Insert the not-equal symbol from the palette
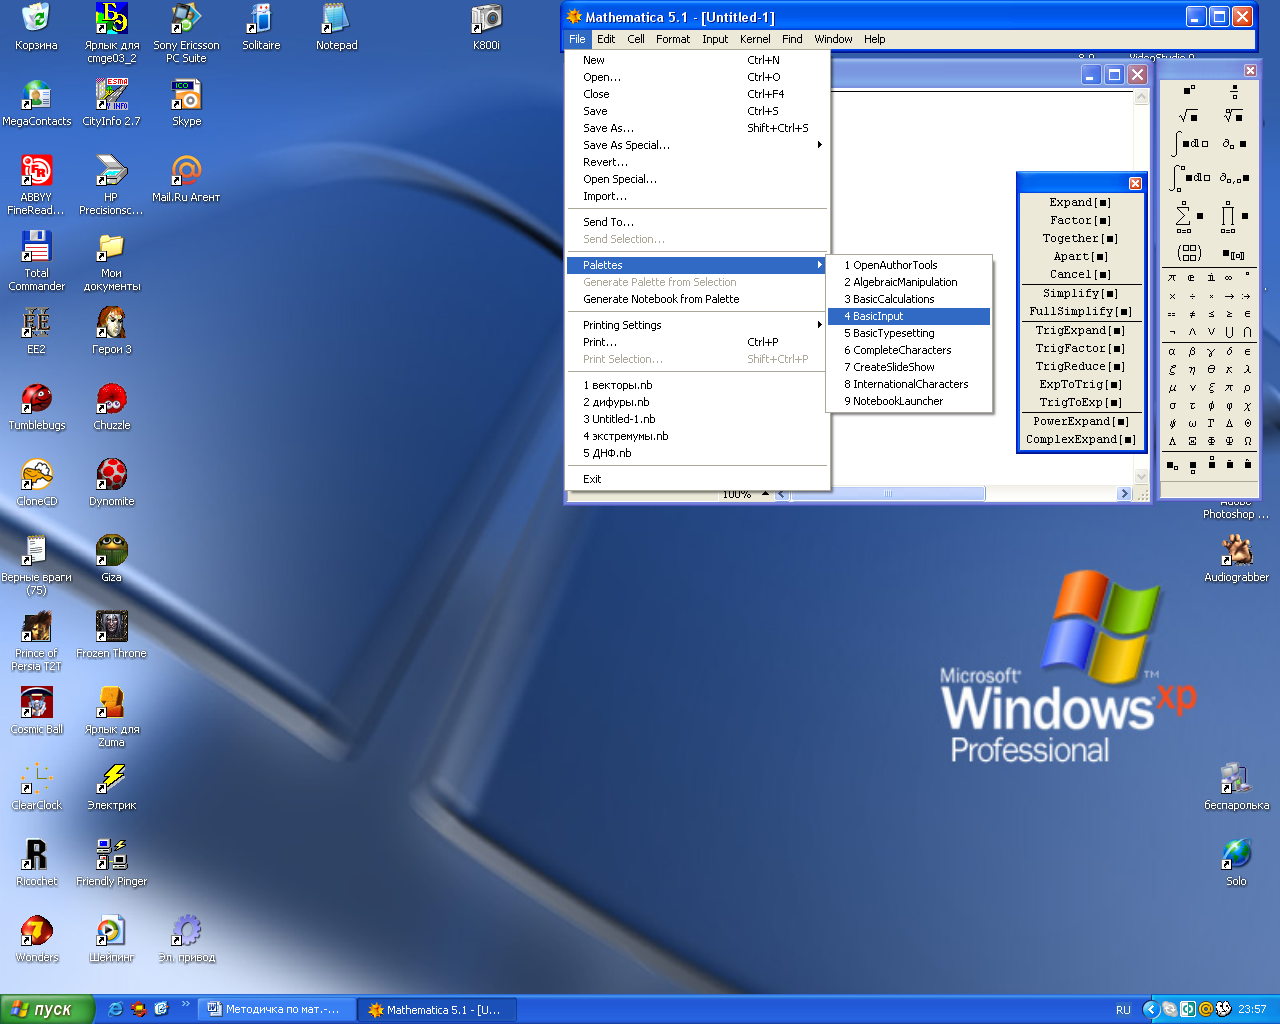Viewport: 1280px width, 1024px height. [x=1192, y=314]
